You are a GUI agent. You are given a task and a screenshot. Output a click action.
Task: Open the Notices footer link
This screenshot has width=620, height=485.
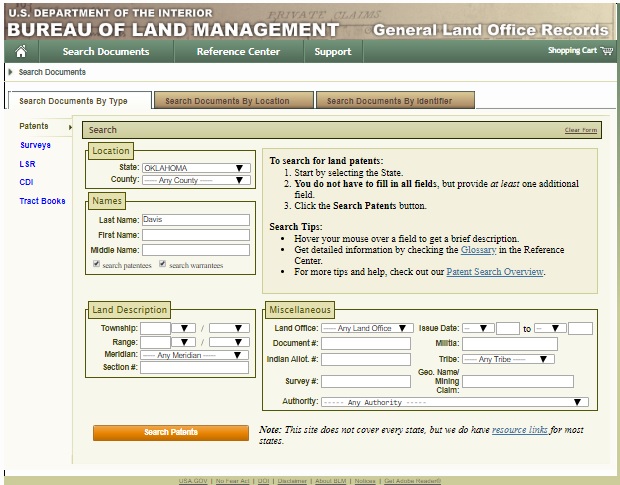click(x=365, y=481)
